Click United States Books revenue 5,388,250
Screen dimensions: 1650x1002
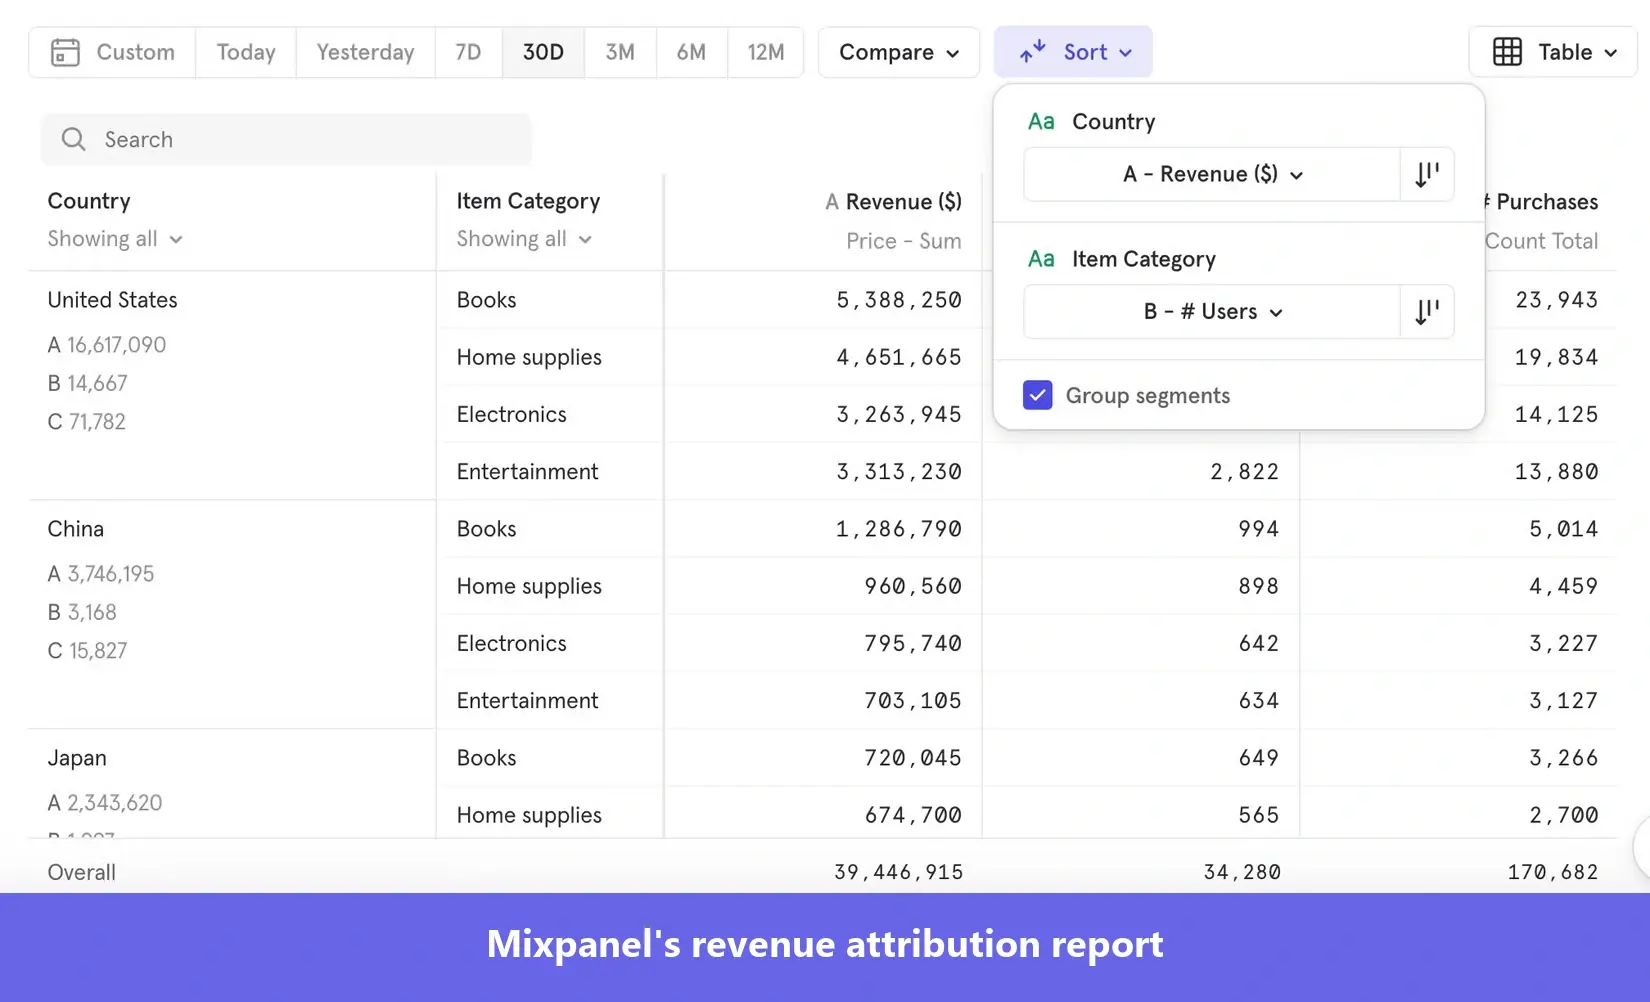(x=899, y=300)
